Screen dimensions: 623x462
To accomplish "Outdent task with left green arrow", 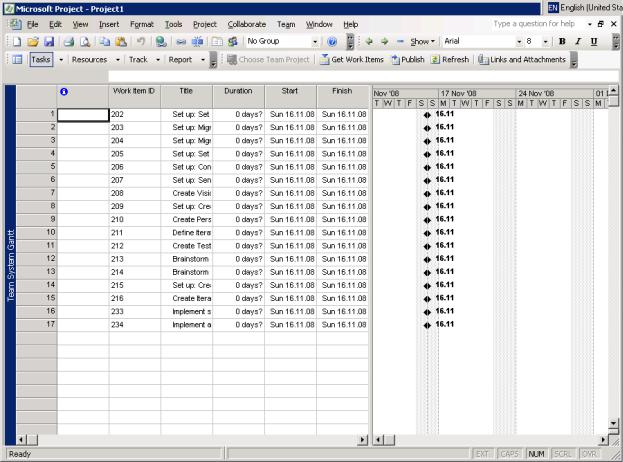I will [369, 41].
